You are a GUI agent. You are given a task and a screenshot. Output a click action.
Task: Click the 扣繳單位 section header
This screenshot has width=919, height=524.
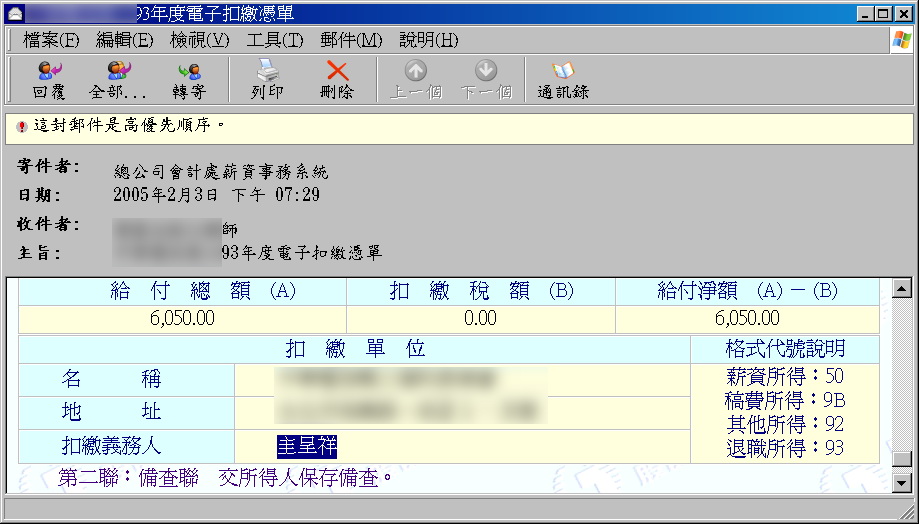[355, 349]
